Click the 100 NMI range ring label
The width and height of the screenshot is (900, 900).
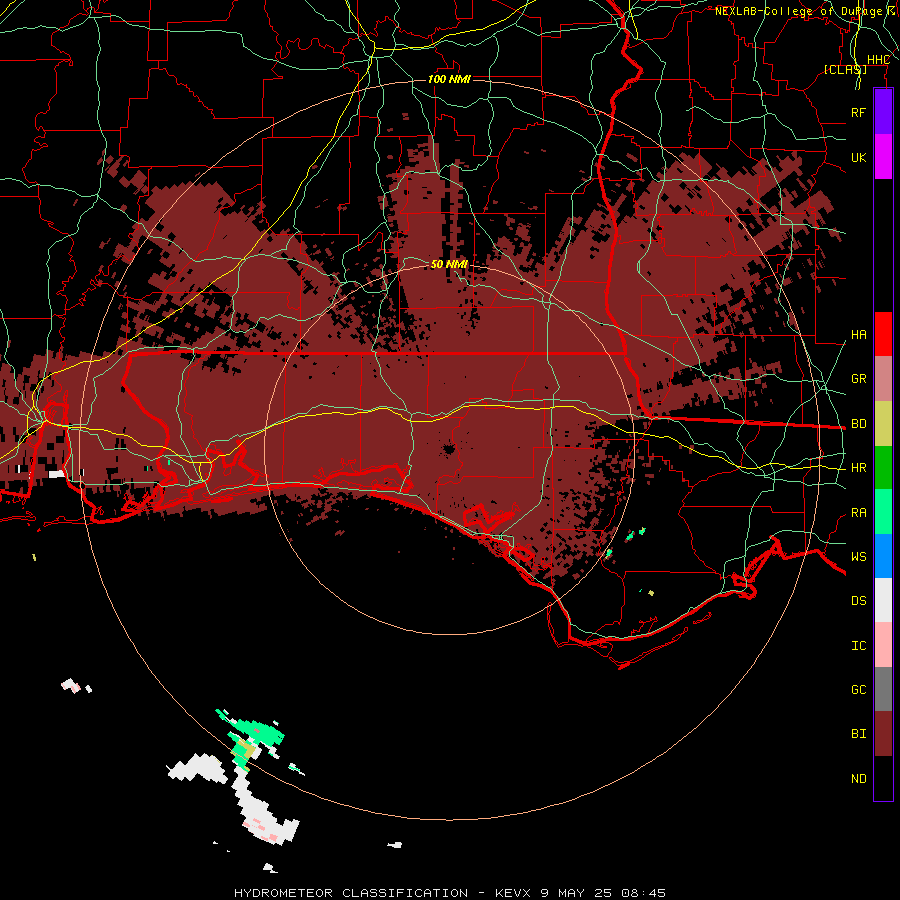449,79
